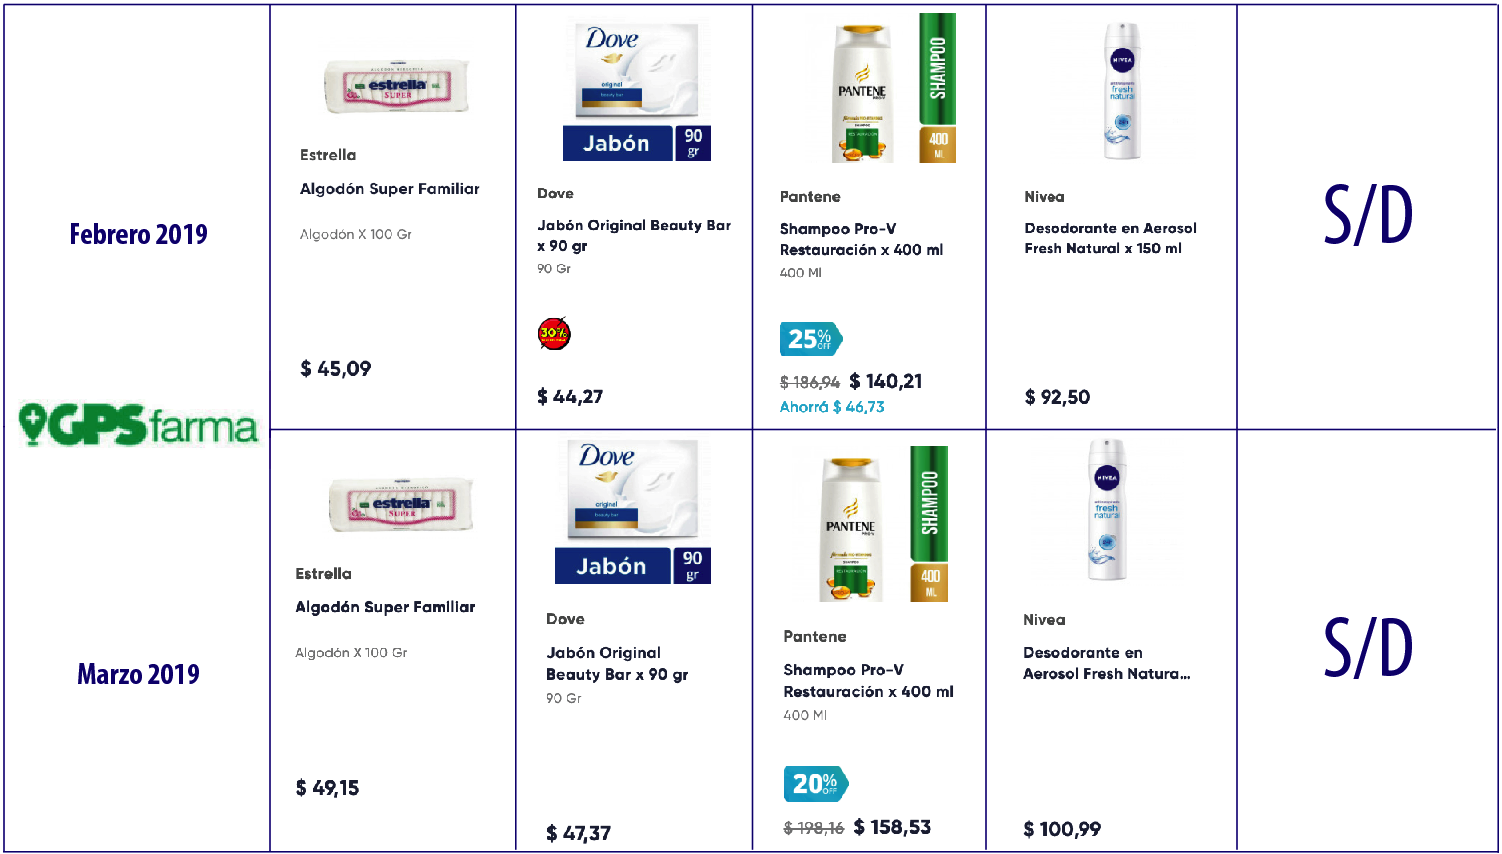Click the 30% discount badge on Dove soap
The image size is (1502, 854).
554,333
